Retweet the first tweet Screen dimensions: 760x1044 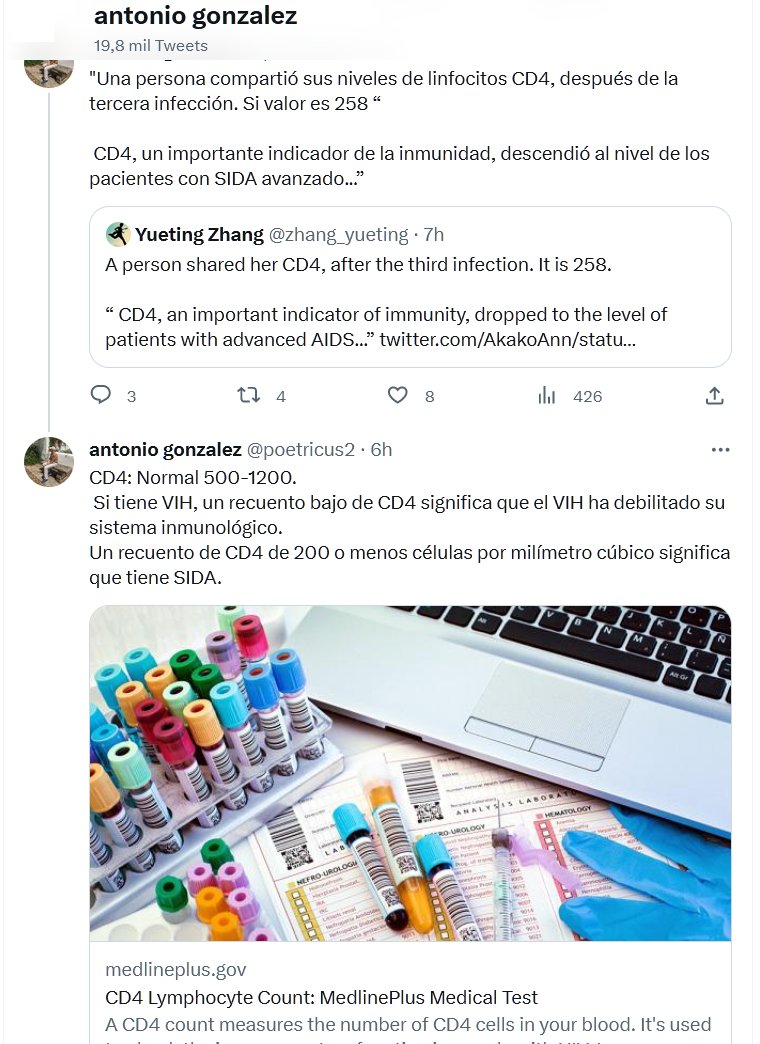pos(248,396)
